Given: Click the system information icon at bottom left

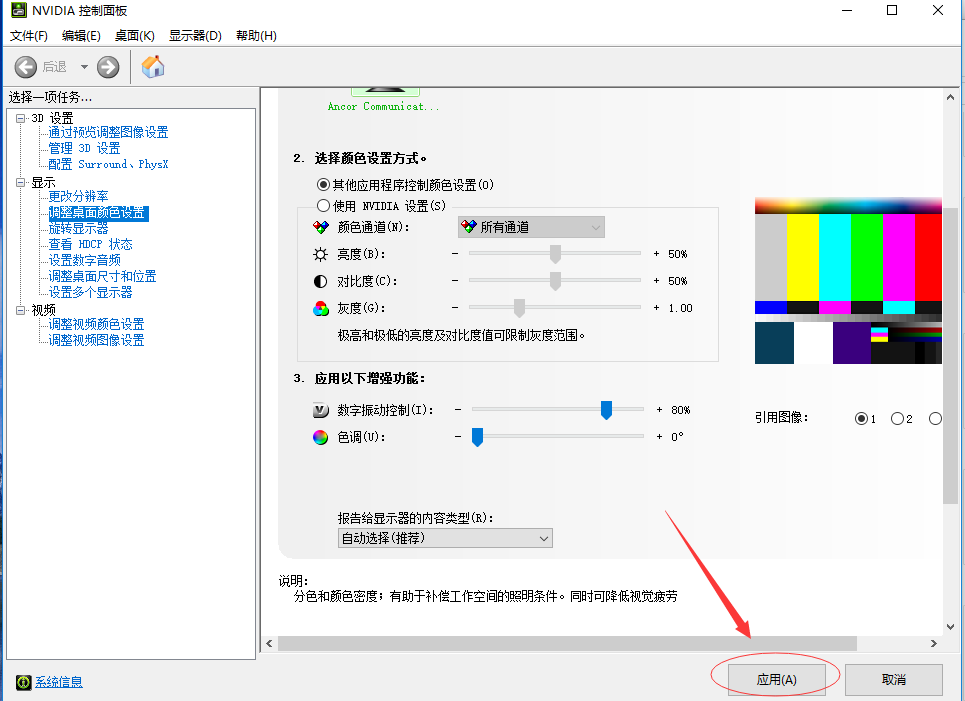Looking at the screenshot, I should coord(23,682).
